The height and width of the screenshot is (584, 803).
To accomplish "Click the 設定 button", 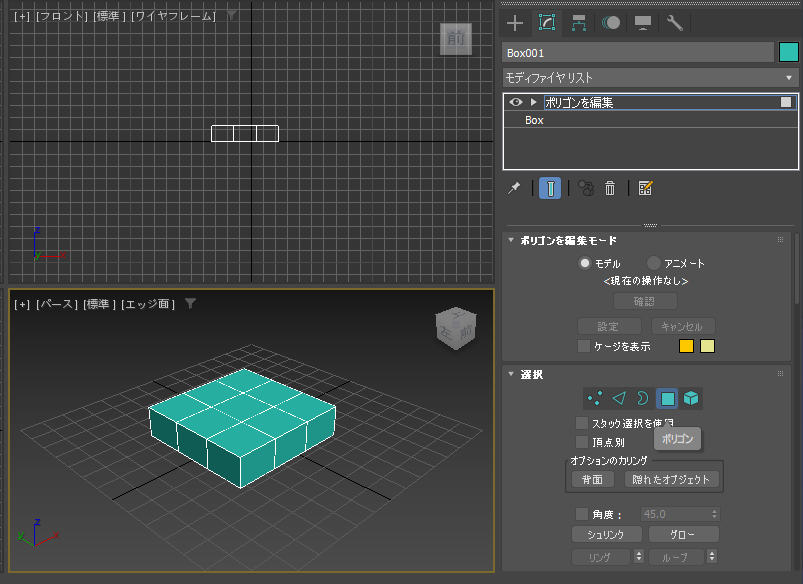I will point(609,326).
